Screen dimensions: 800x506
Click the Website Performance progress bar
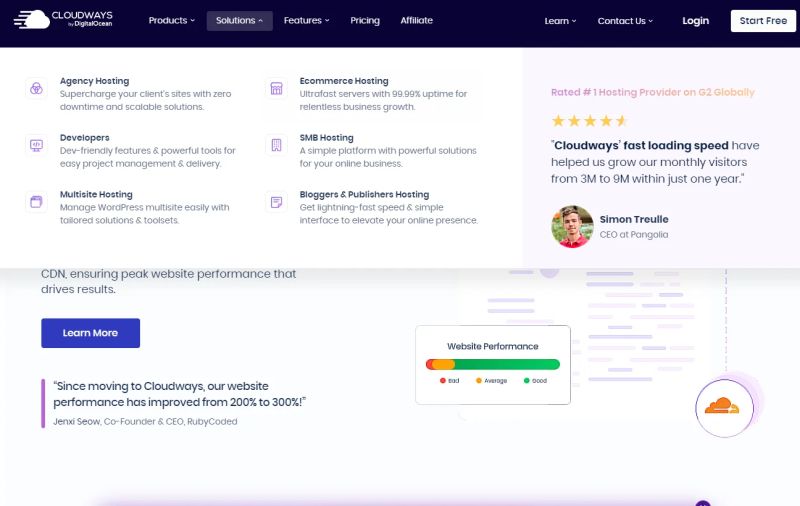(493, 364)
